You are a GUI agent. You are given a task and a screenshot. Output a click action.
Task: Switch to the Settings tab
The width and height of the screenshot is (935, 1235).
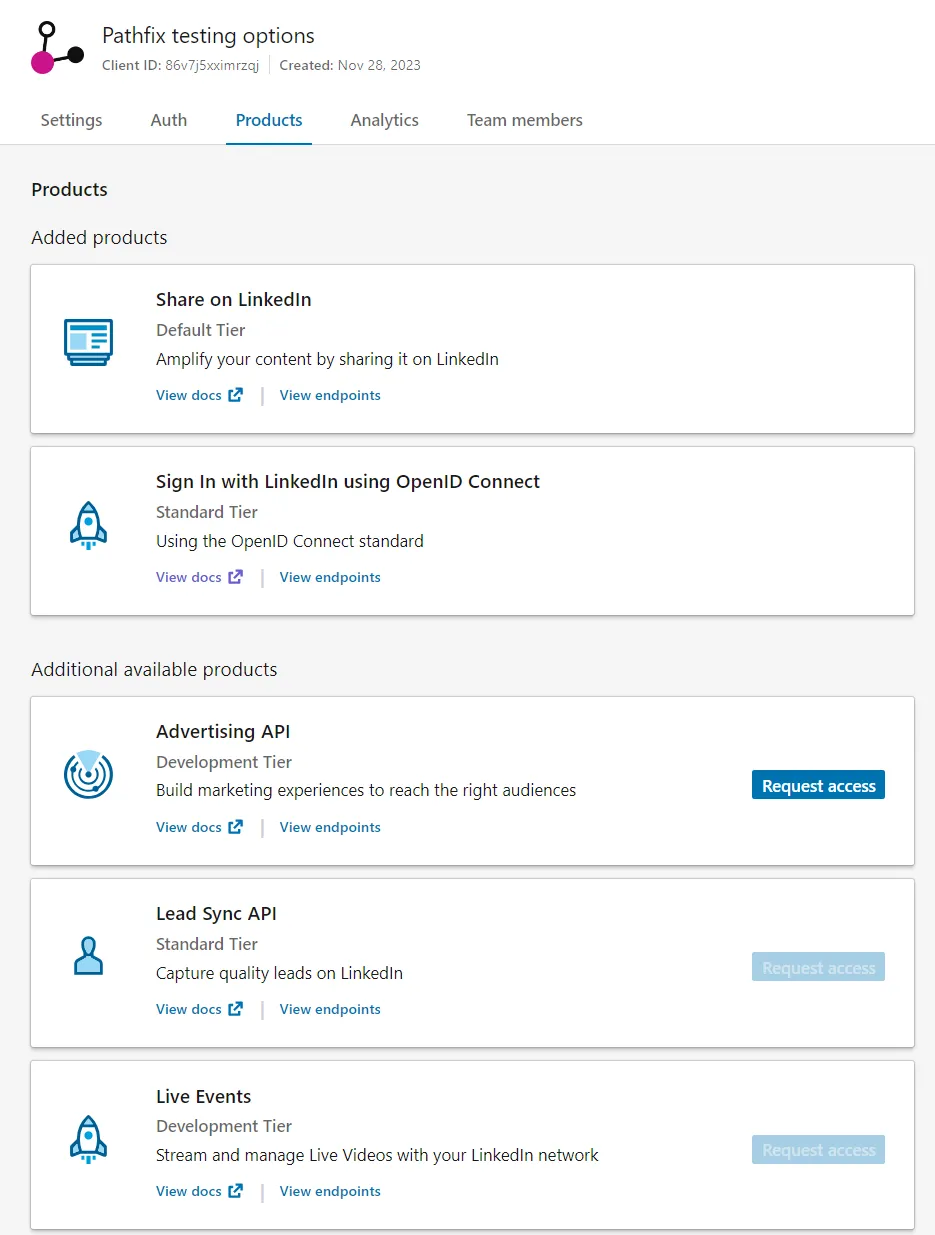point(71,120)
